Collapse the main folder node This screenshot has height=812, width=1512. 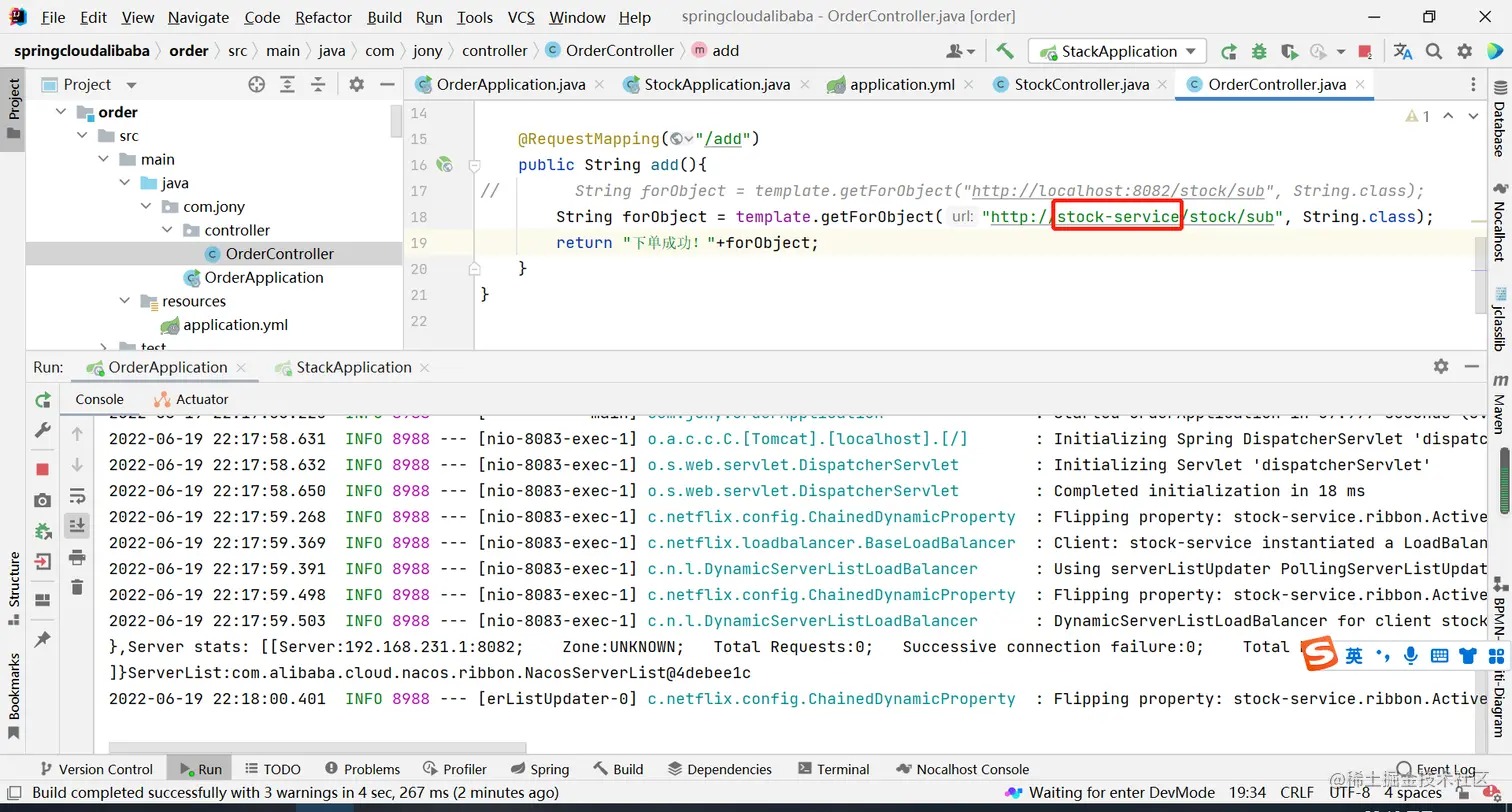click(x=104, y=159)
